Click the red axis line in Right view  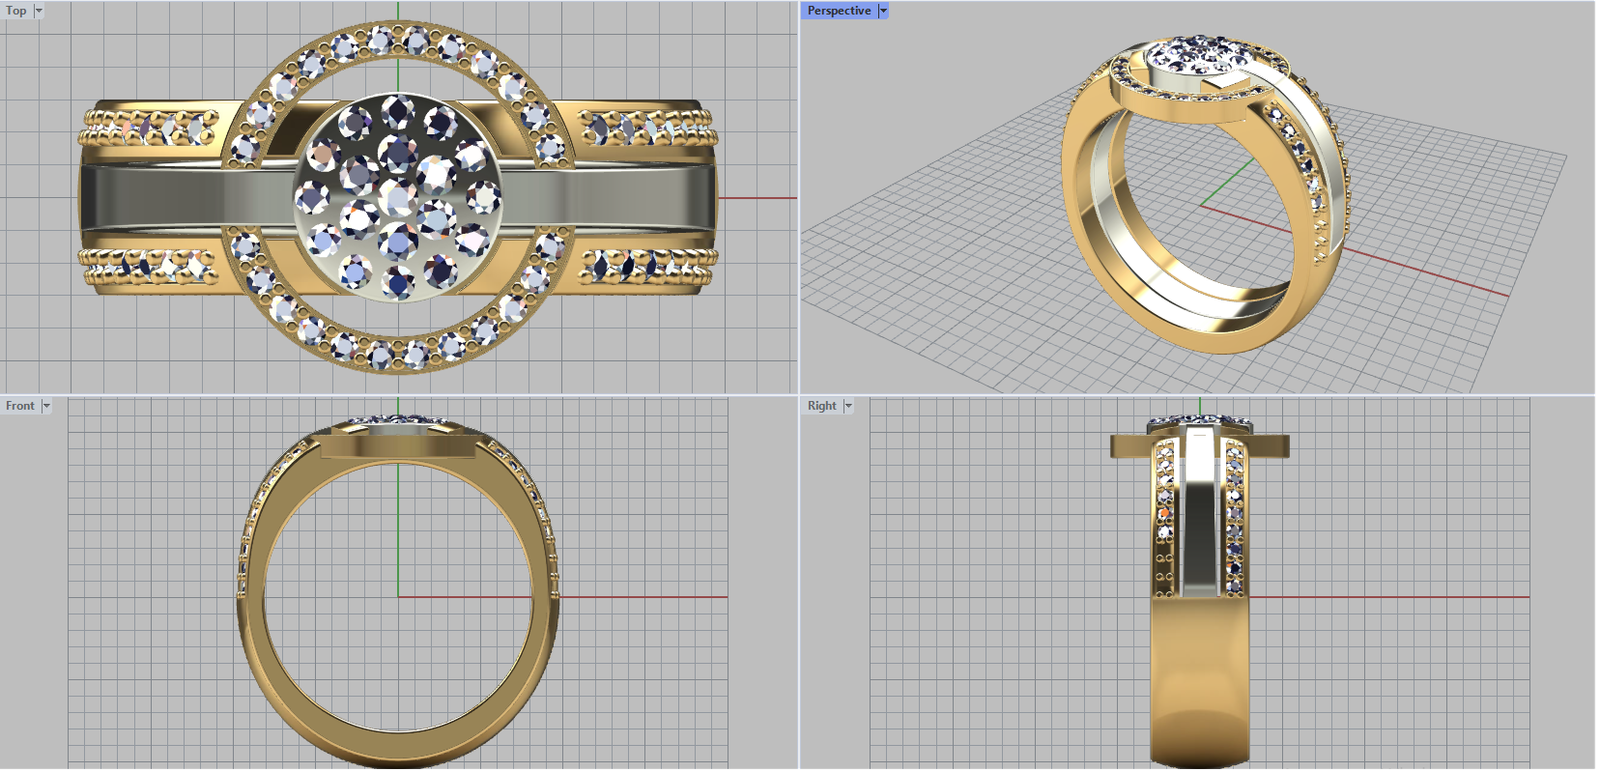[x=1400, y=597]
